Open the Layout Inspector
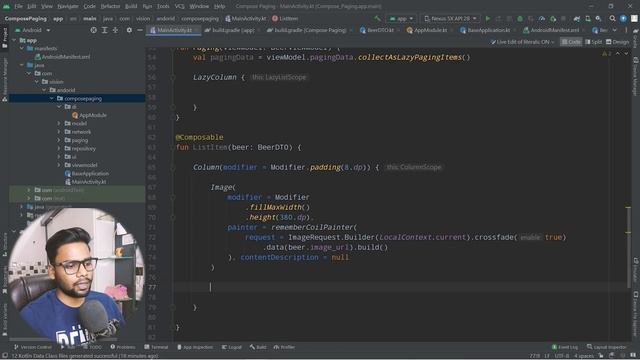Image resolution: width=640 pixels, height=360 pixels. [607, 347]
